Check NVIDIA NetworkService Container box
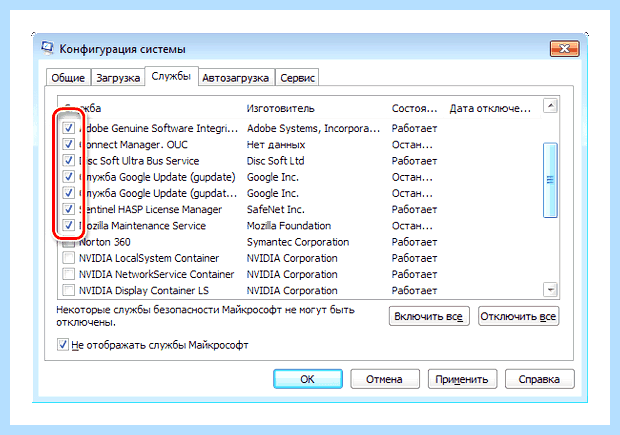The image size is (620, 435). [68, 274]
